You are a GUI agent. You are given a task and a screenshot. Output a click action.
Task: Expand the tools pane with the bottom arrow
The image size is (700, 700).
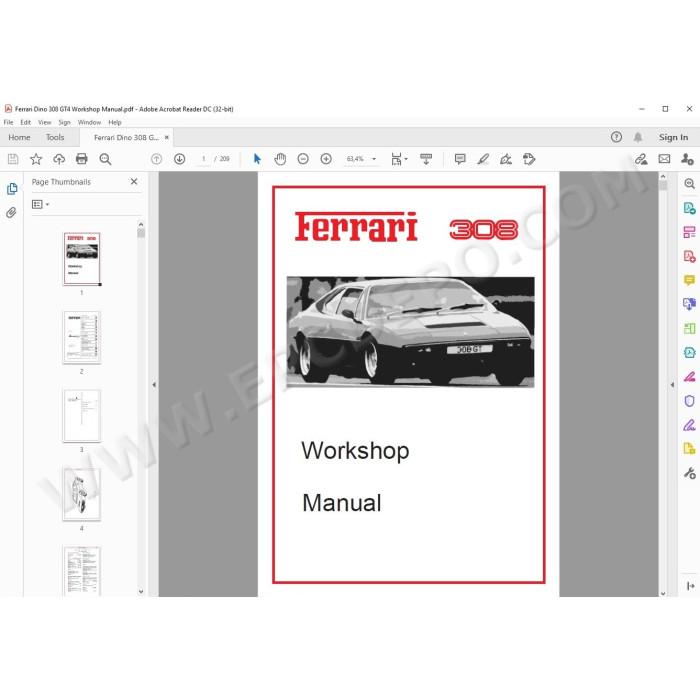[690, 586]
